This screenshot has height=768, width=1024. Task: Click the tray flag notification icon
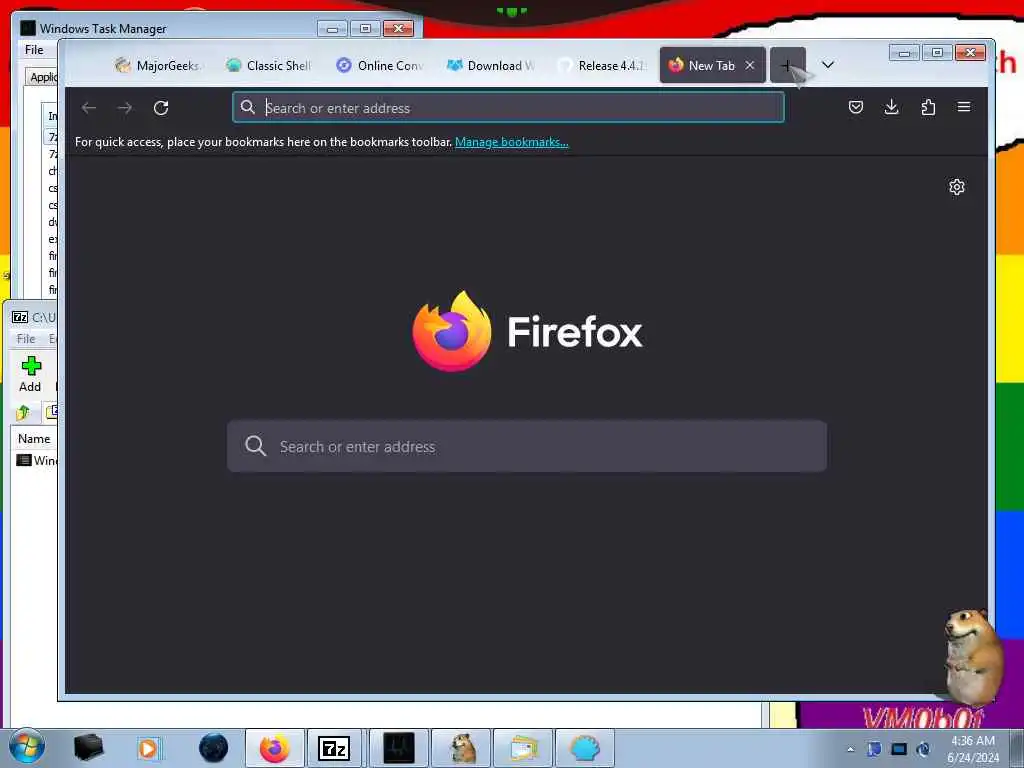(874, 749)
